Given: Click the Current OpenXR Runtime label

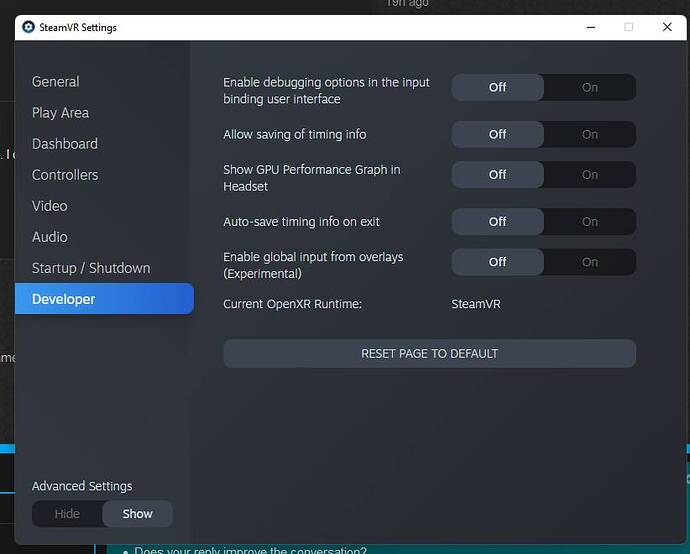Looking at the screenshot, I should pos(292,304).
